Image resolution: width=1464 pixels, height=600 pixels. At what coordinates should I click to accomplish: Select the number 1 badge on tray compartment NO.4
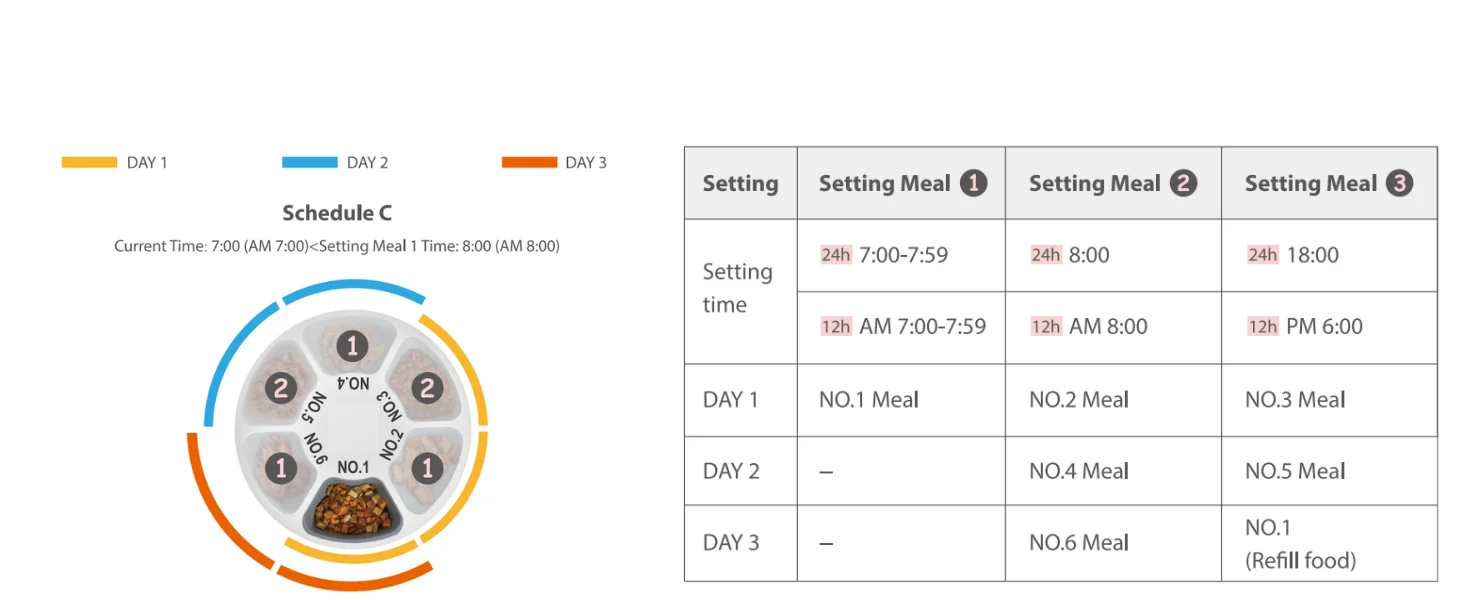351,346
